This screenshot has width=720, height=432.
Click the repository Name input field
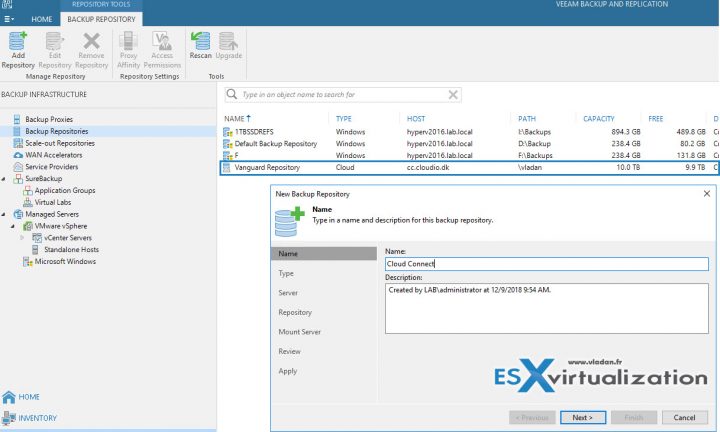pos(546,264)
